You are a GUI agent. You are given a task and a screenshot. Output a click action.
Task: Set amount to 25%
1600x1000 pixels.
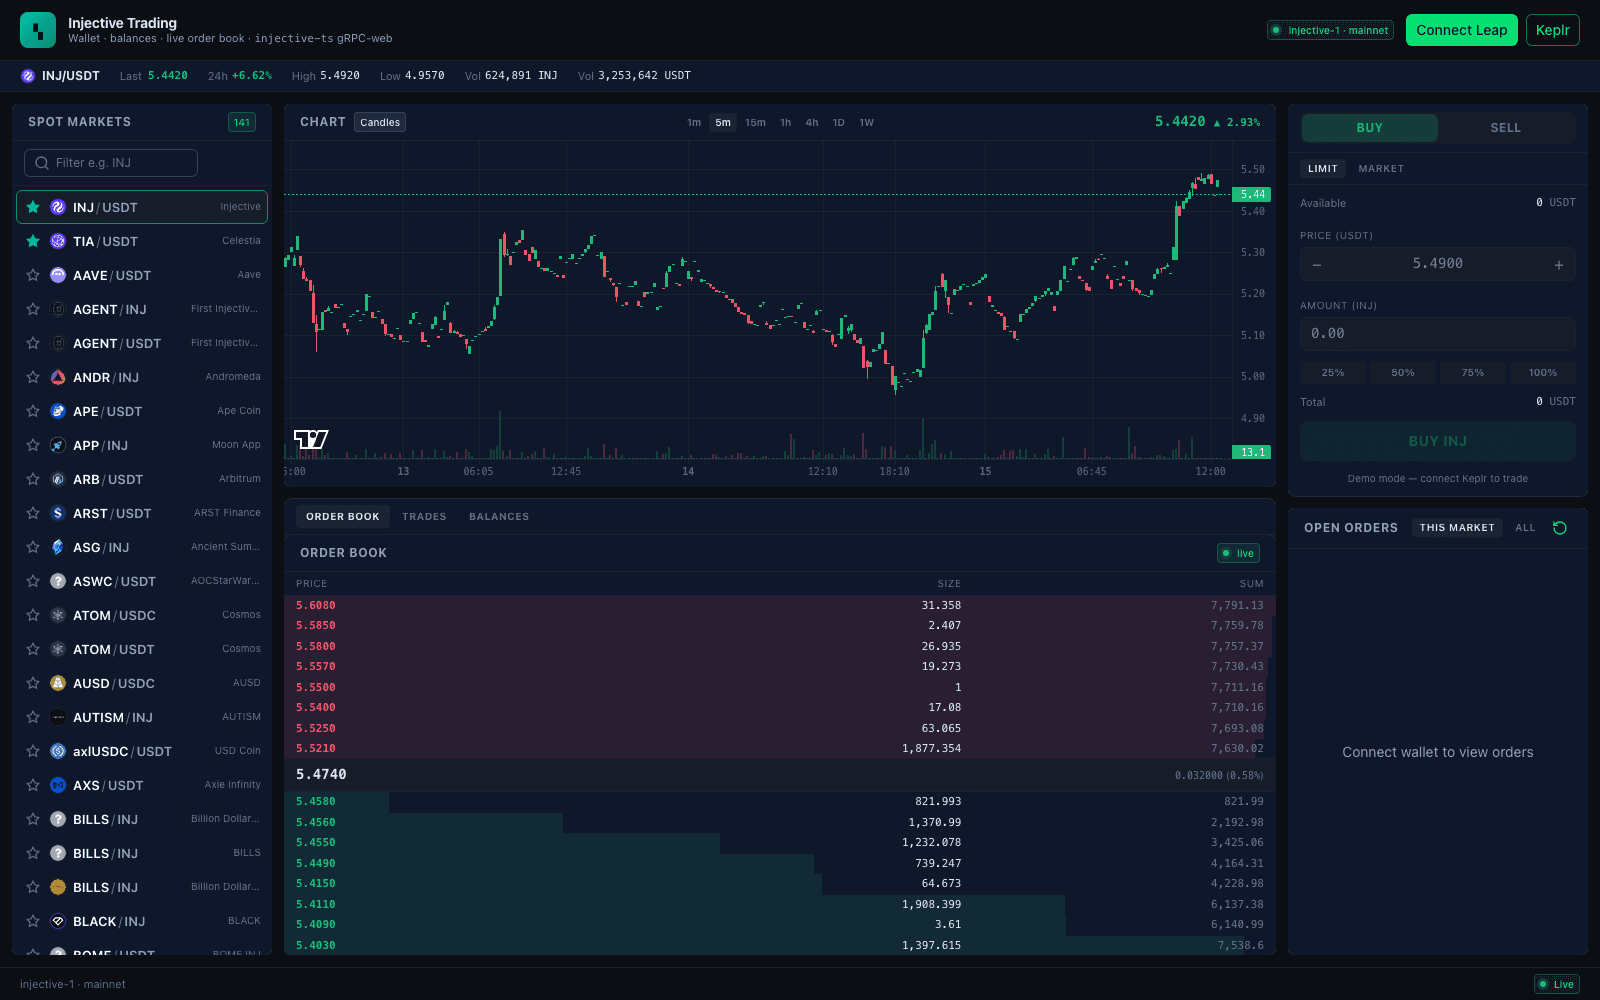(x=1333, y=373)
